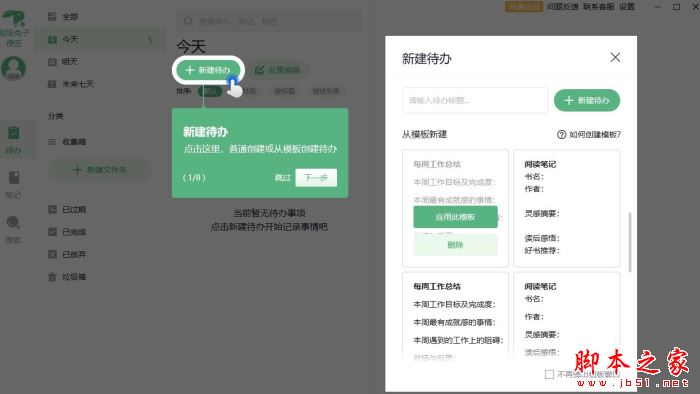Image resolution: width=700 pixels, height=394 pixels.
Task: Skip the tutorial with 跳过
Action: coord(282,178)
